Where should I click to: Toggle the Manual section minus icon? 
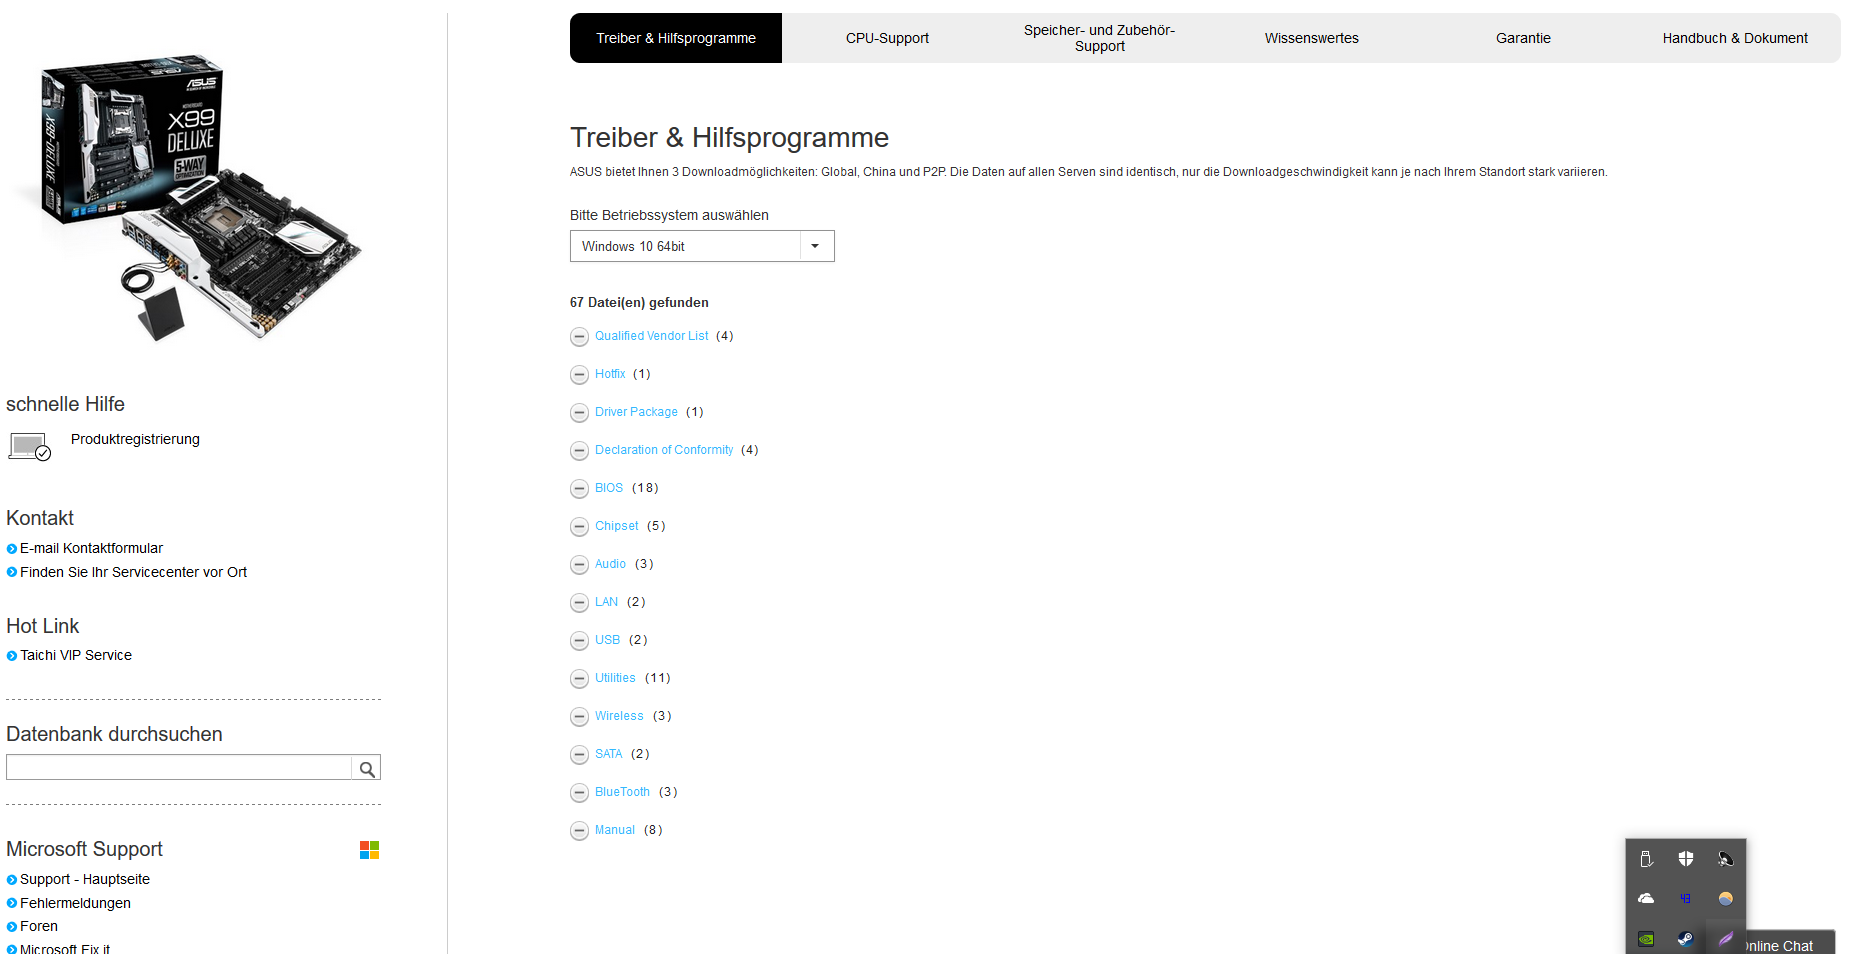click(x=579, y=831)
